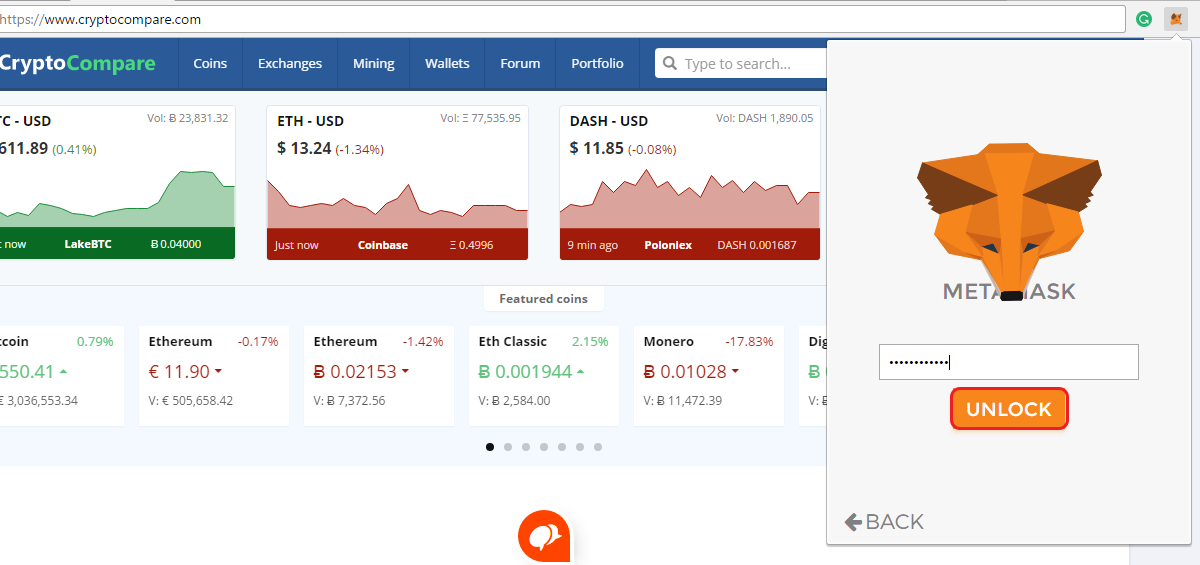This screenshot has width=1200, height=565.
Task: Click the $ 13.24 ETH price
Action: 304,149
